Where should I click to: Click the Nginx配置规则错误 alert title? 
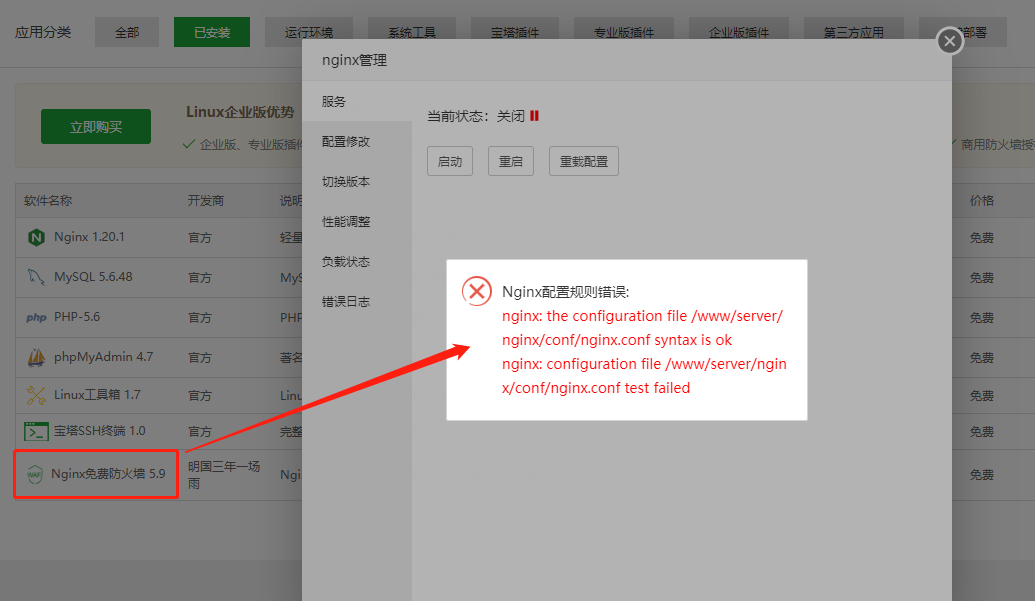[566, 292]
